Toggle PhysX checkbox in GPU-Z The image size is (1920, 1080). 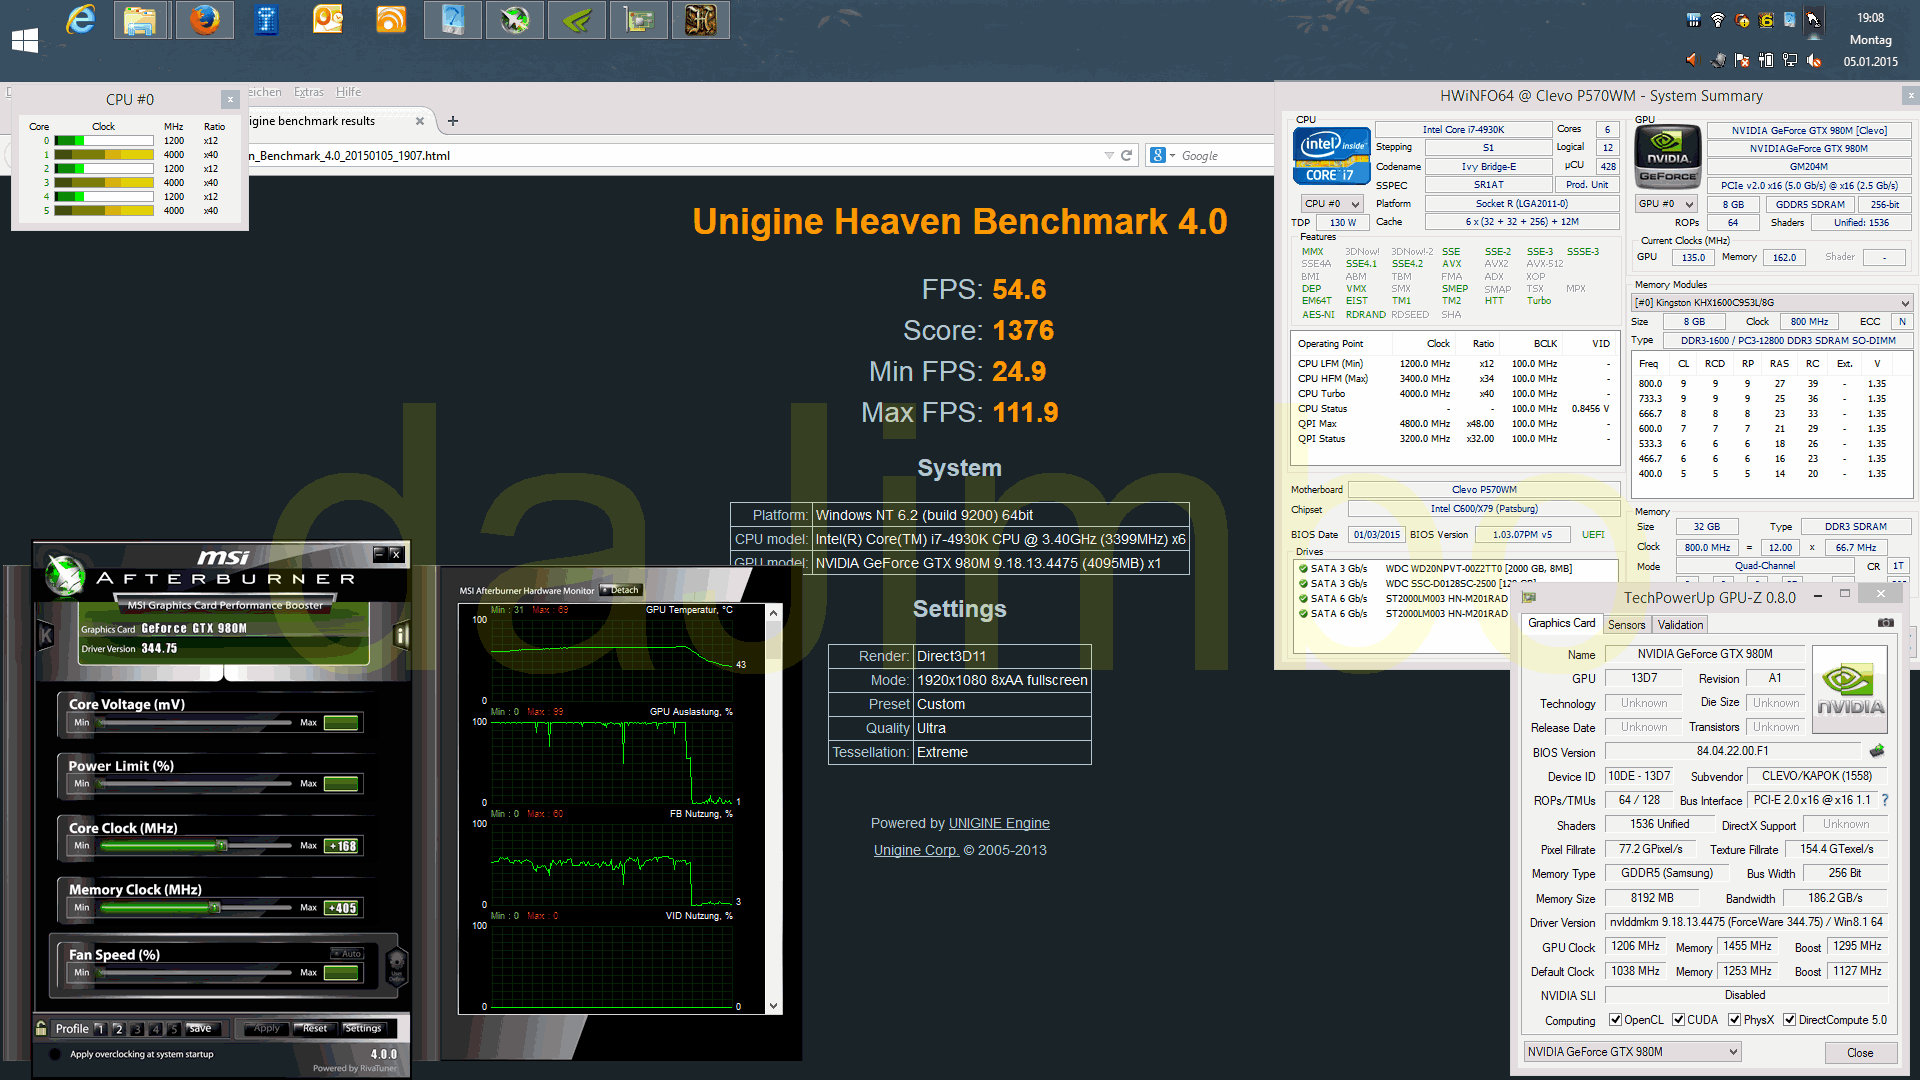[1735, 1020]
